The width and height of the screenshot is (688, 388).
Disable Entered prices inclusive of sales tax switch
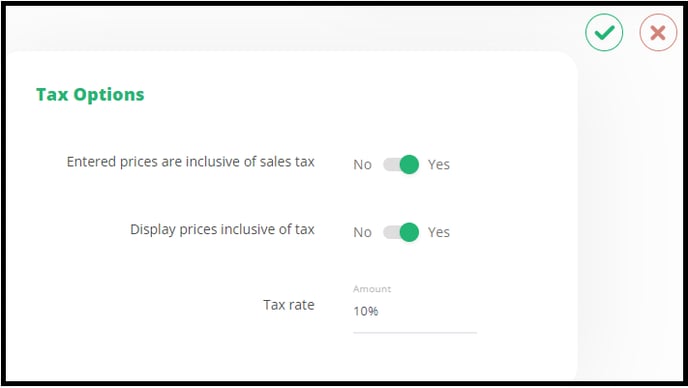tap(401, 165)
